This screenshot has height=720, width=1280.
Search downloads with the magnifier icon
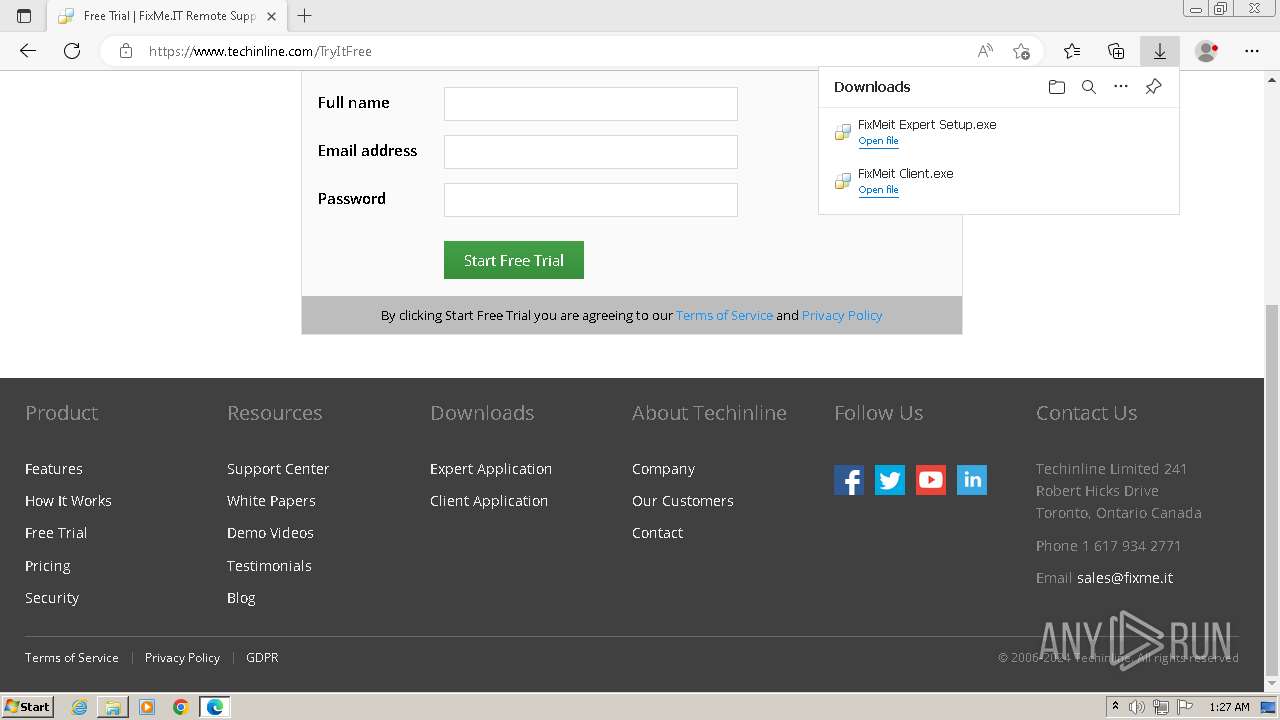[x=1089, y=87]
